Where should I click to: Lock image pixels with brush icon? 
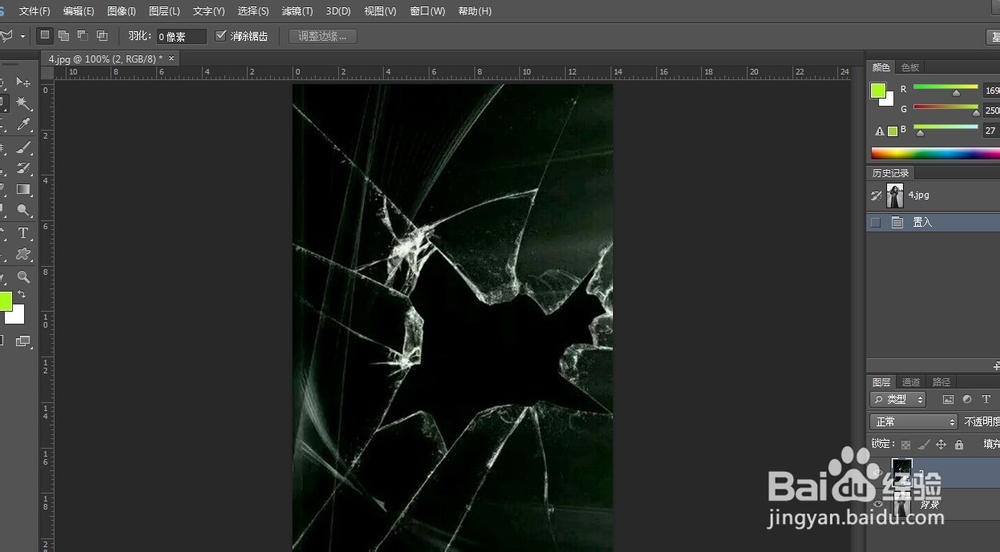click(x=923, y=444)
